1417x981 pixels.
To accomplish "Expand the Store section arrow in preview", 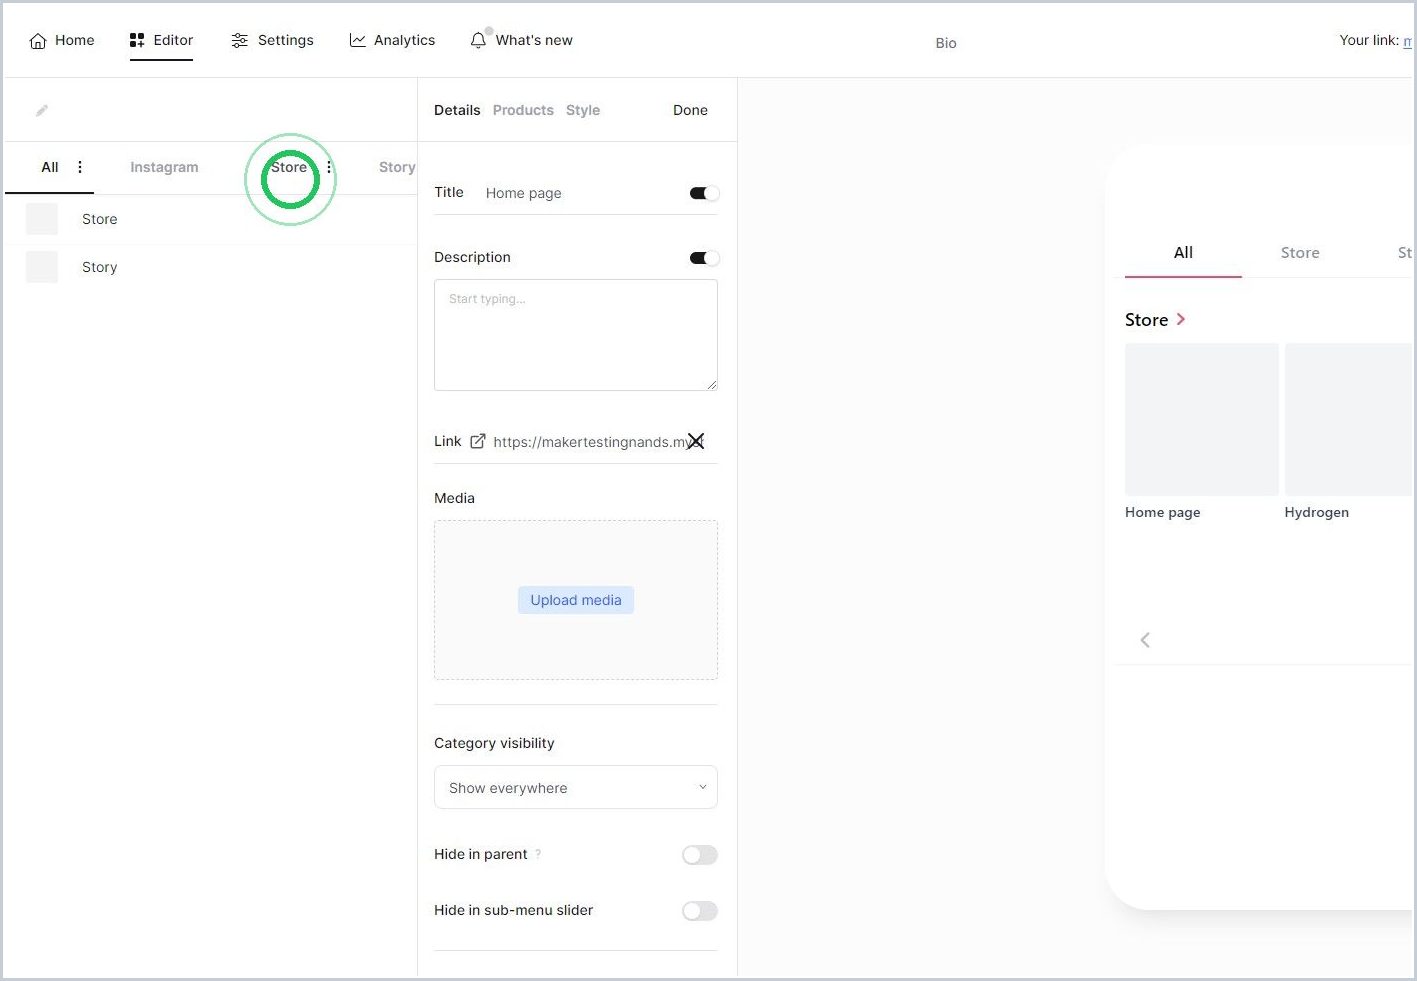I will [x=1181, y=319].
